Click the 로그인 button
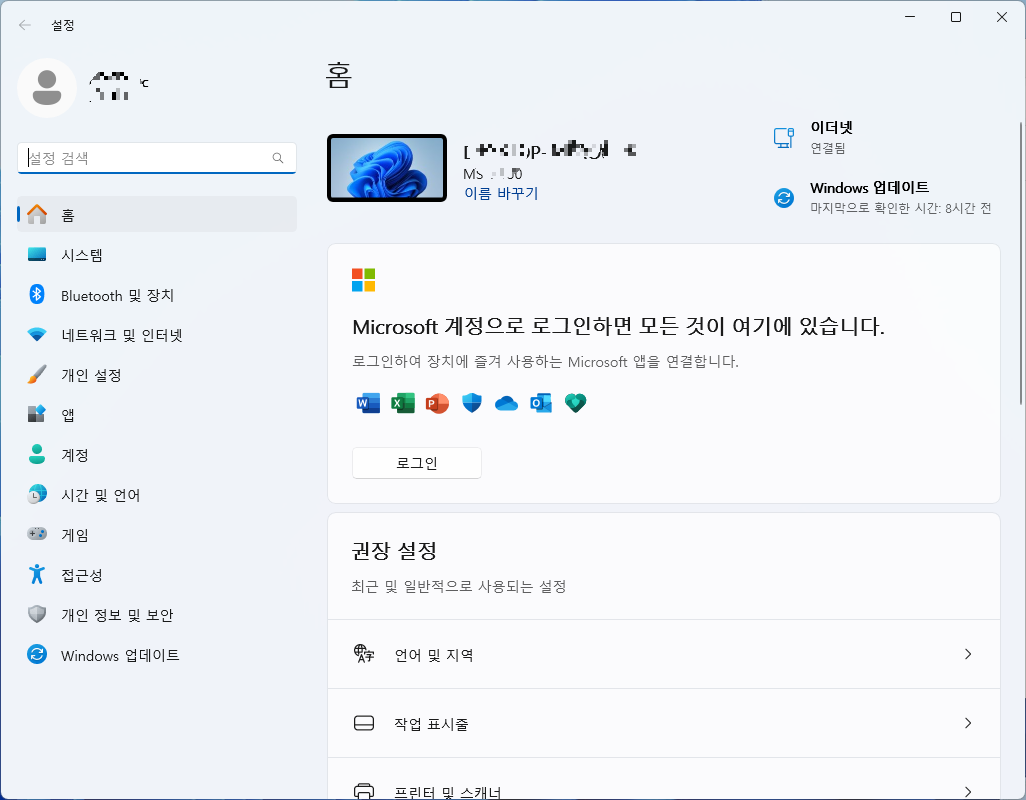The width and height of the screenshot is (1026, 800). (x=417, y=463)
